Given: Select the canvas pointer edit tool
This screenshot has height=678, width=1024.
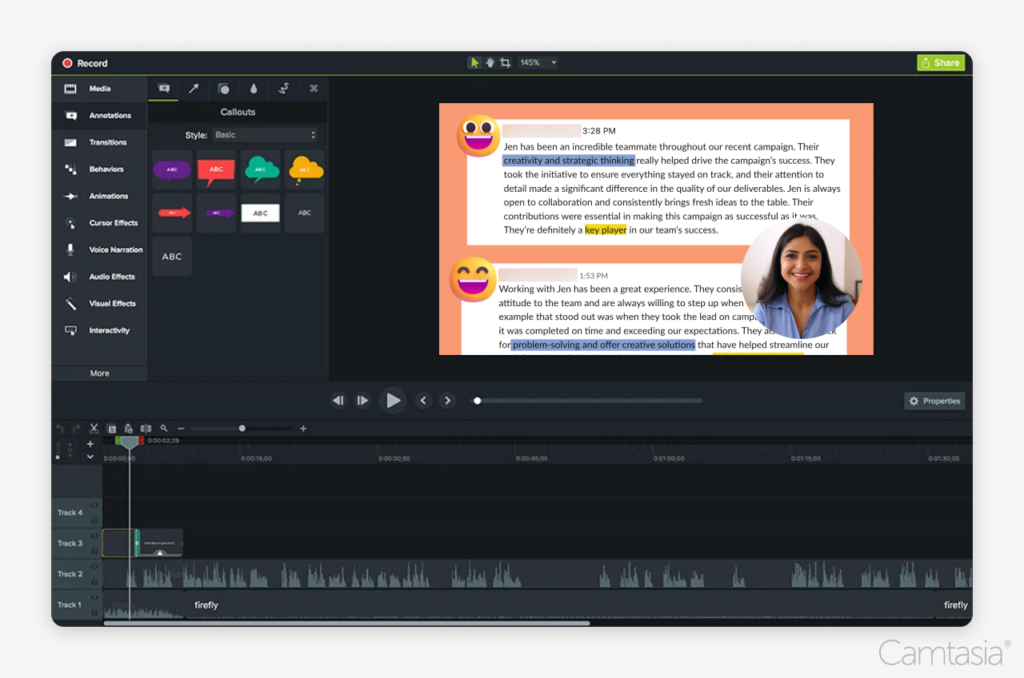Looking at the screenshot, I should pos(474,63).
